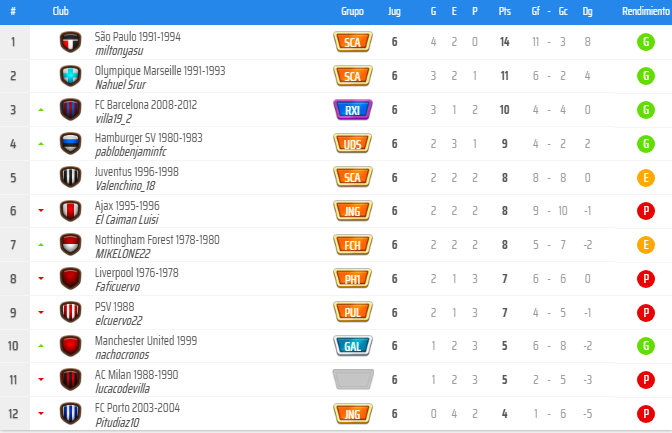Click the GAL group badge for Manchester United
Screen dimensions: 672x433
click(352, 345)
